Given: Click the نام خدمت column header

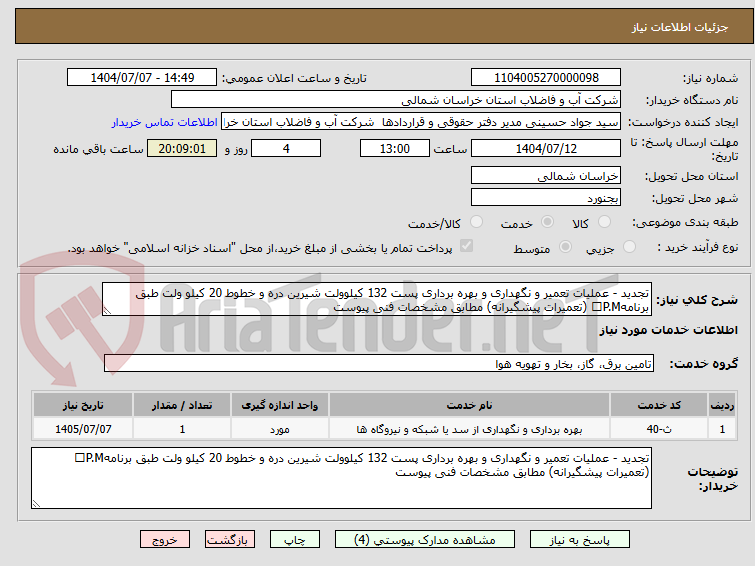Looking at the screenshot, I should pos(469,405).
